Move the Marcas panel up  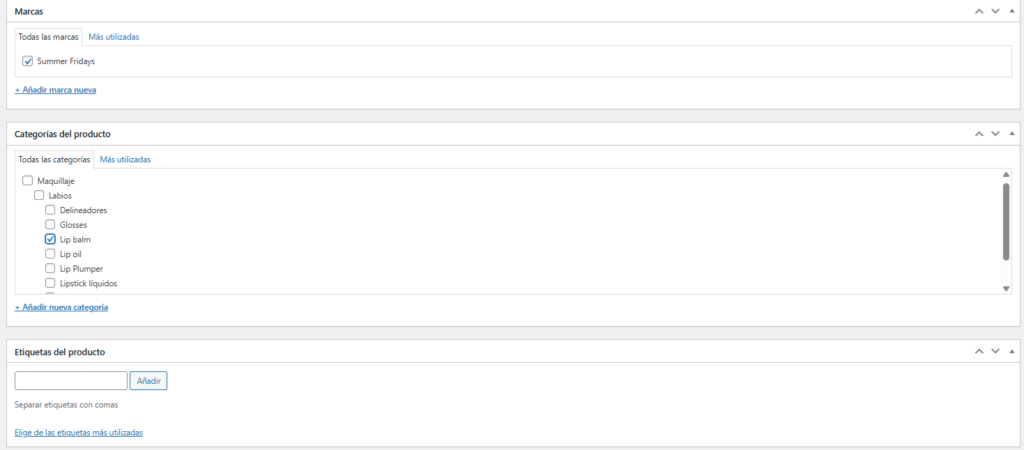pos(979,11)
